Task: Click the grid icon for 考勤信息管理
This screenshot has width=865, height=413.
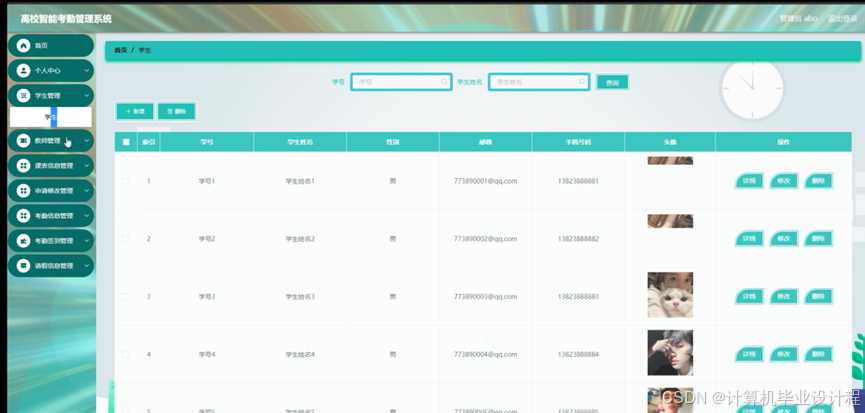Action: pyautogui.click(x=23, y=216)
